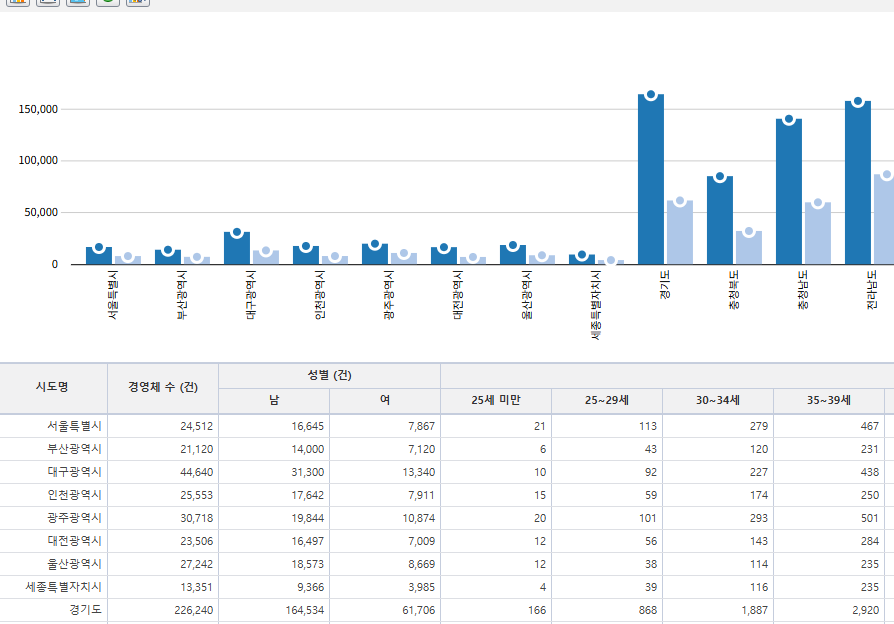Viewport: 894px width, 624px height.
Task: Click the dark blue bar for 대구광역시
Action: point(237,248)
